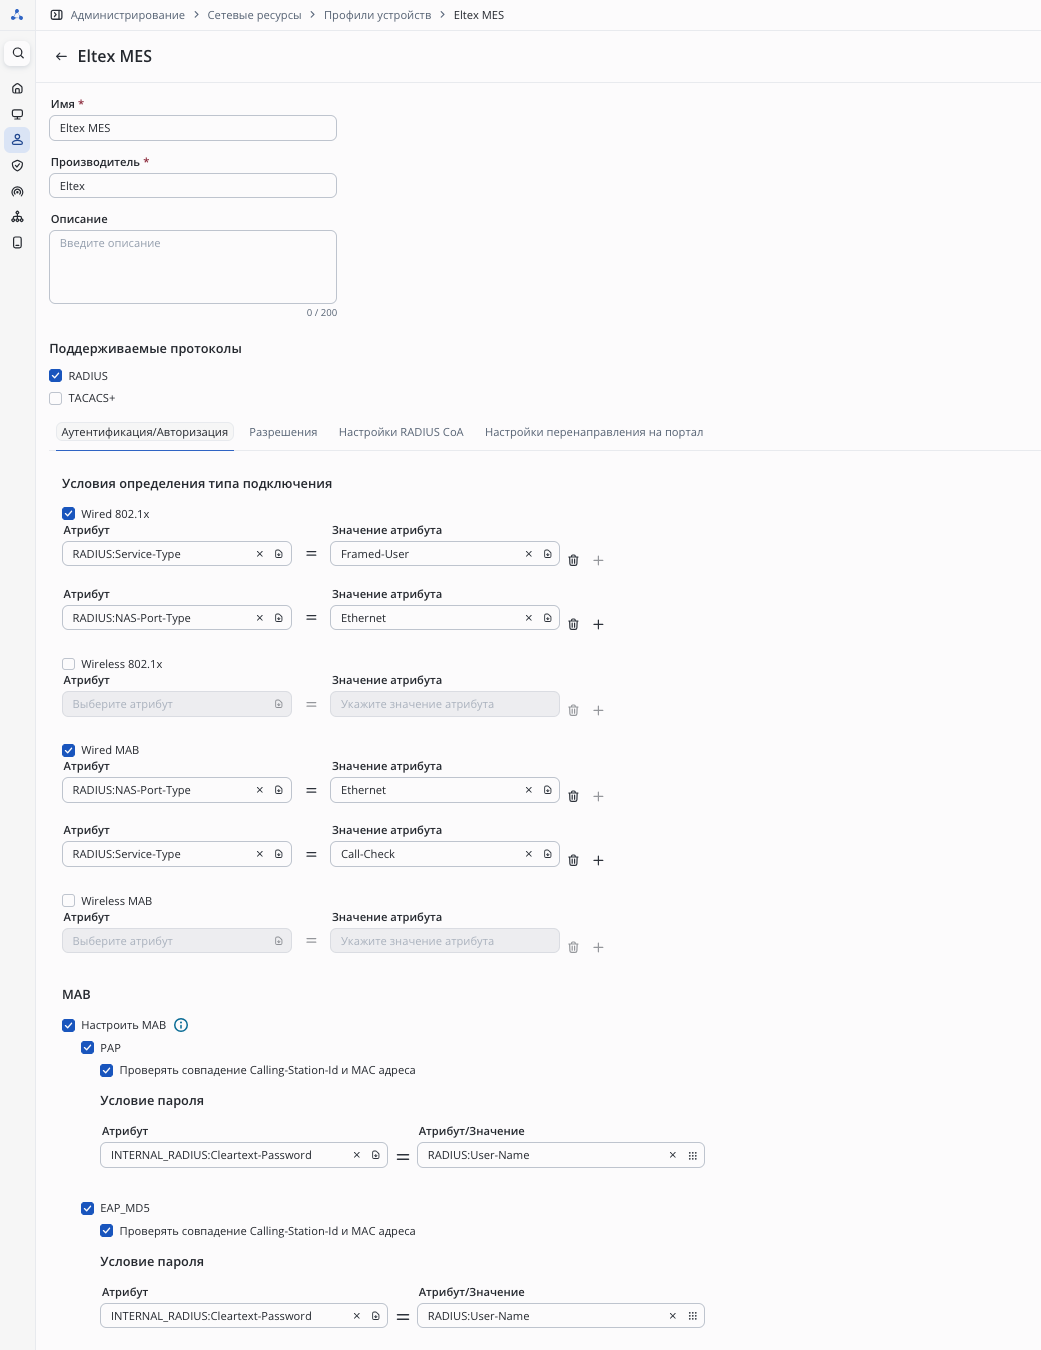Click the home icon in the sidebar
This screenshot has height=1350, width=1041.
17,88
